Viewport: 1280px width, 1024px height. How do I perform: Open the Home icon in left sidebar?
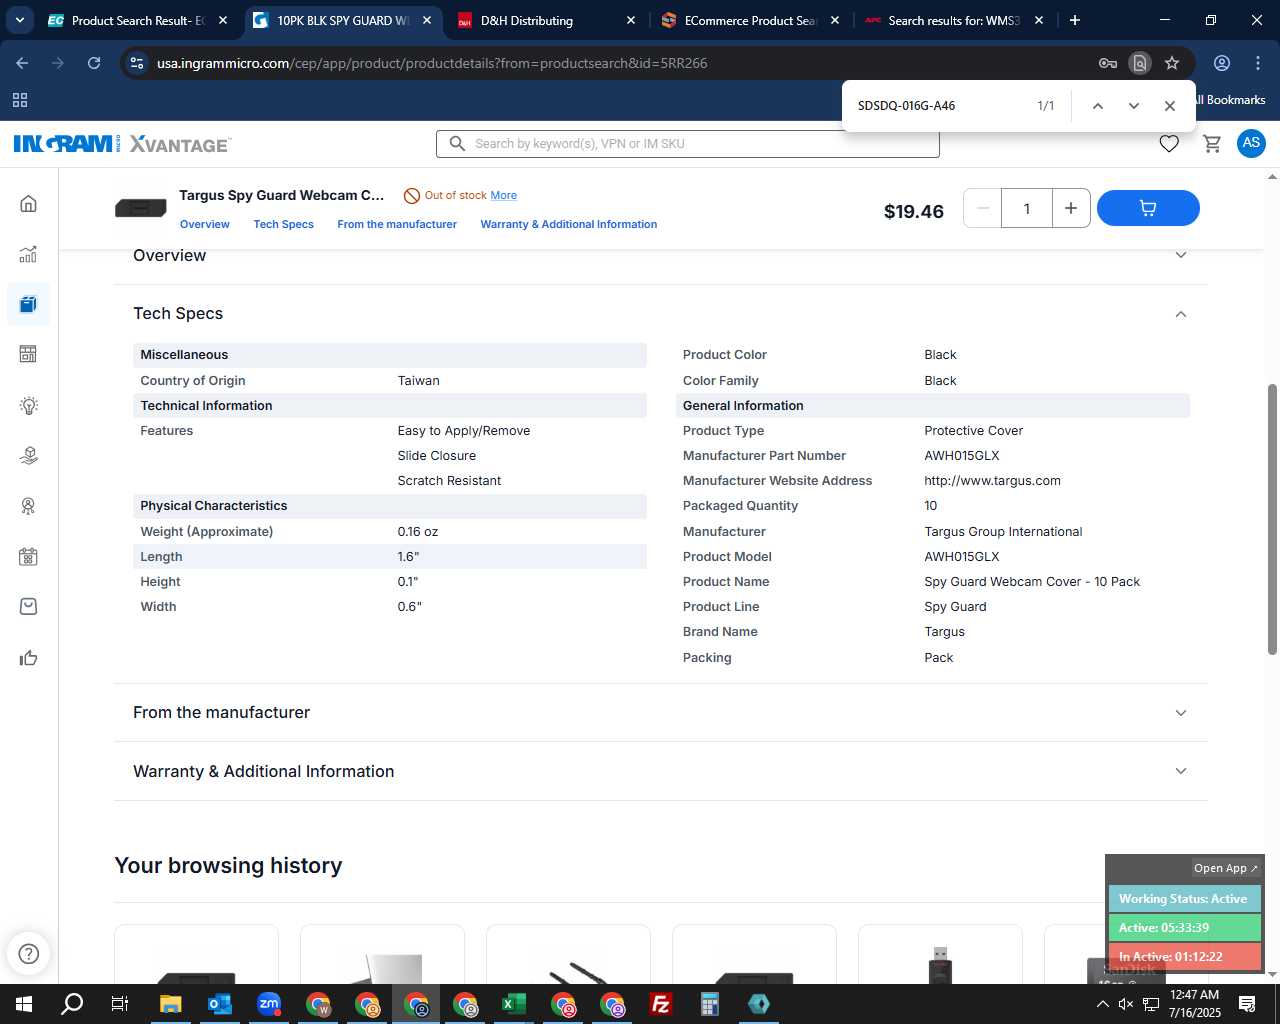tap(28, 204)
